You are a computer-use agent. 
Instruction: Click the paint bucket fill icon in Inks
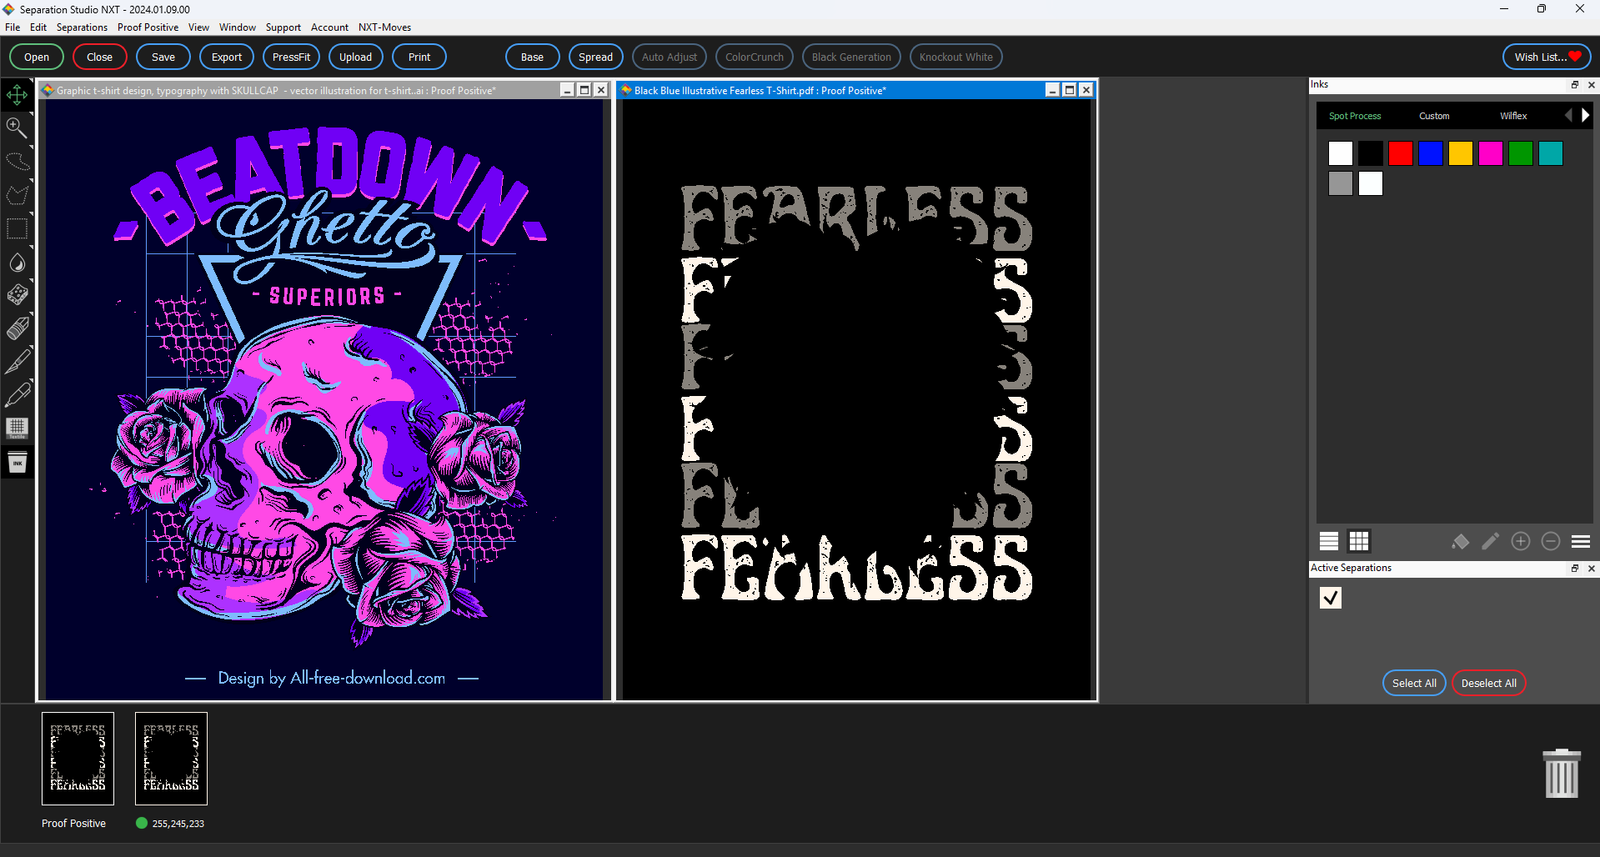[1460, 541]
